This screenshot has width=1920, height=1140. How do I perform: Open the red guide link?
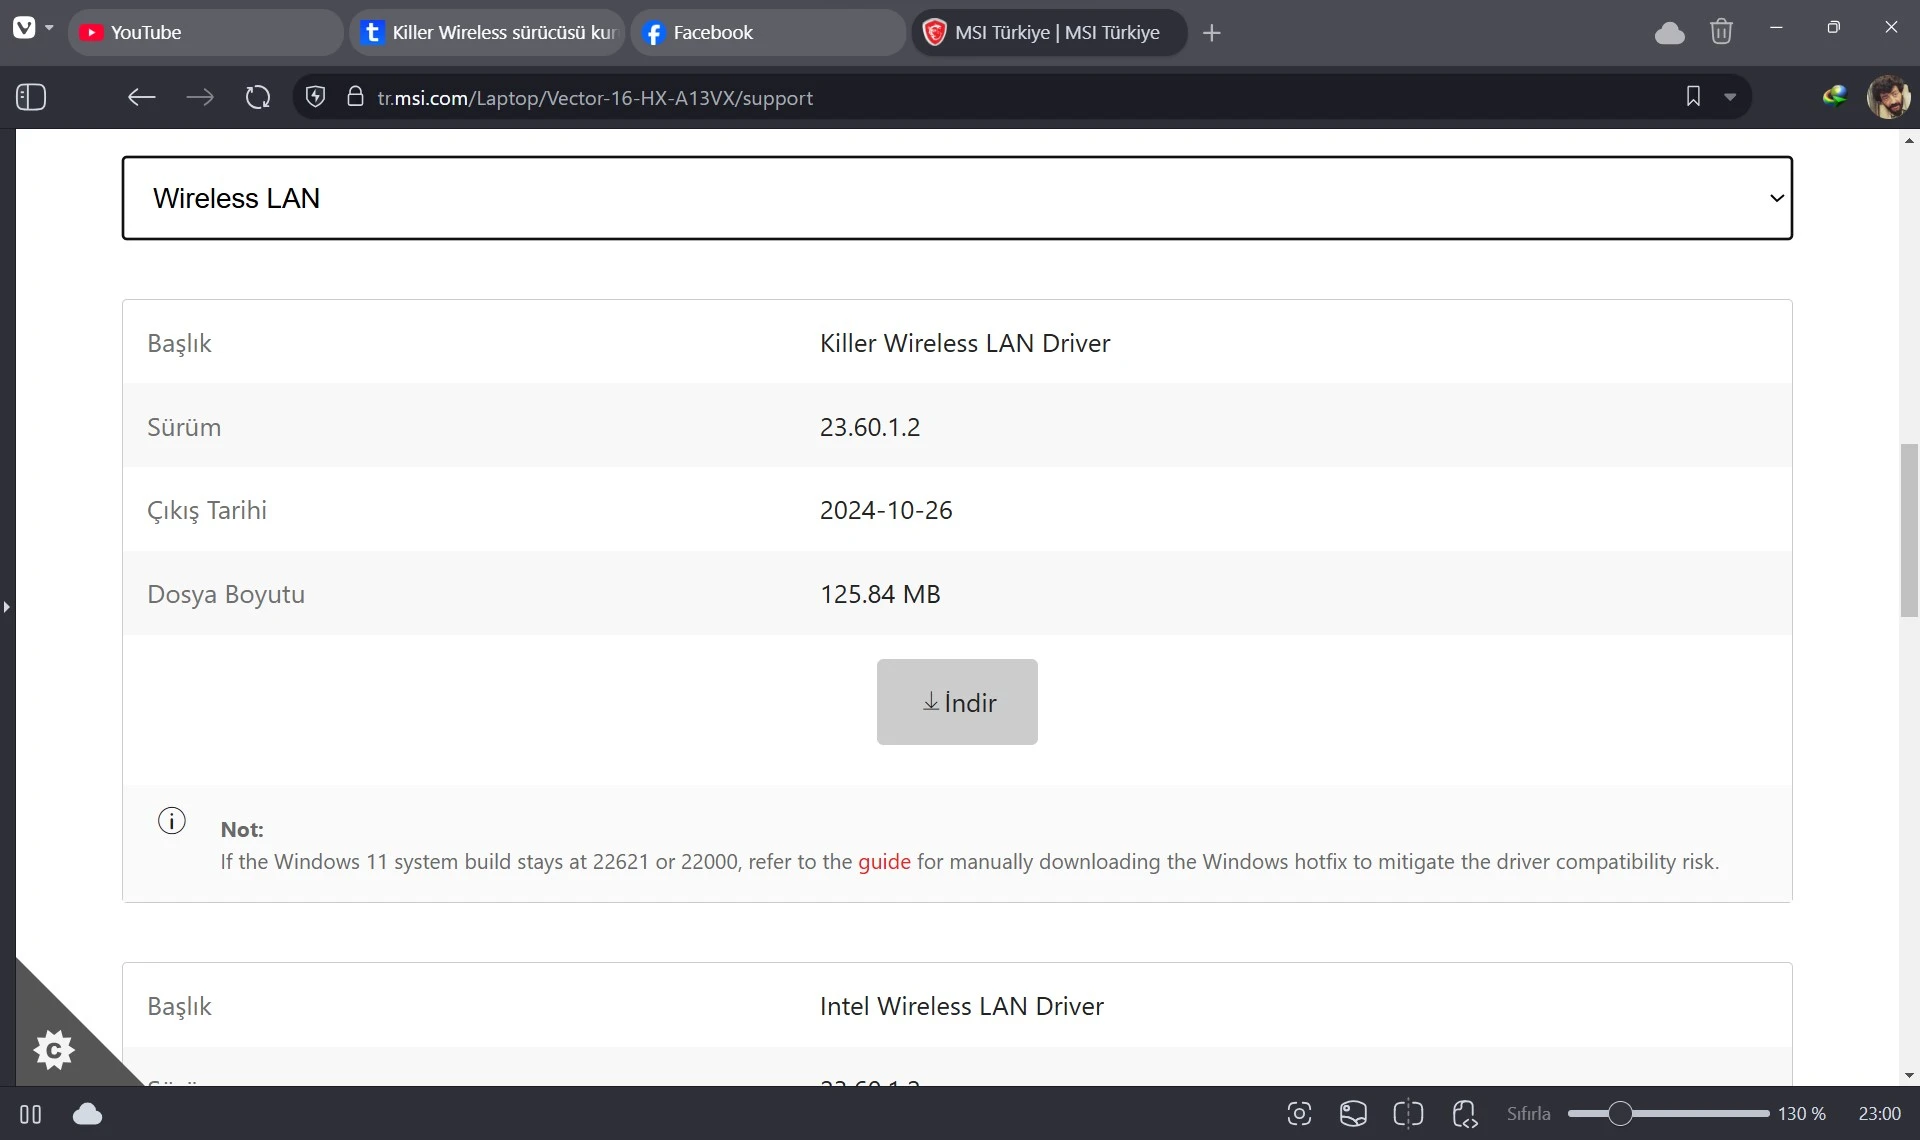pos(884,862)
